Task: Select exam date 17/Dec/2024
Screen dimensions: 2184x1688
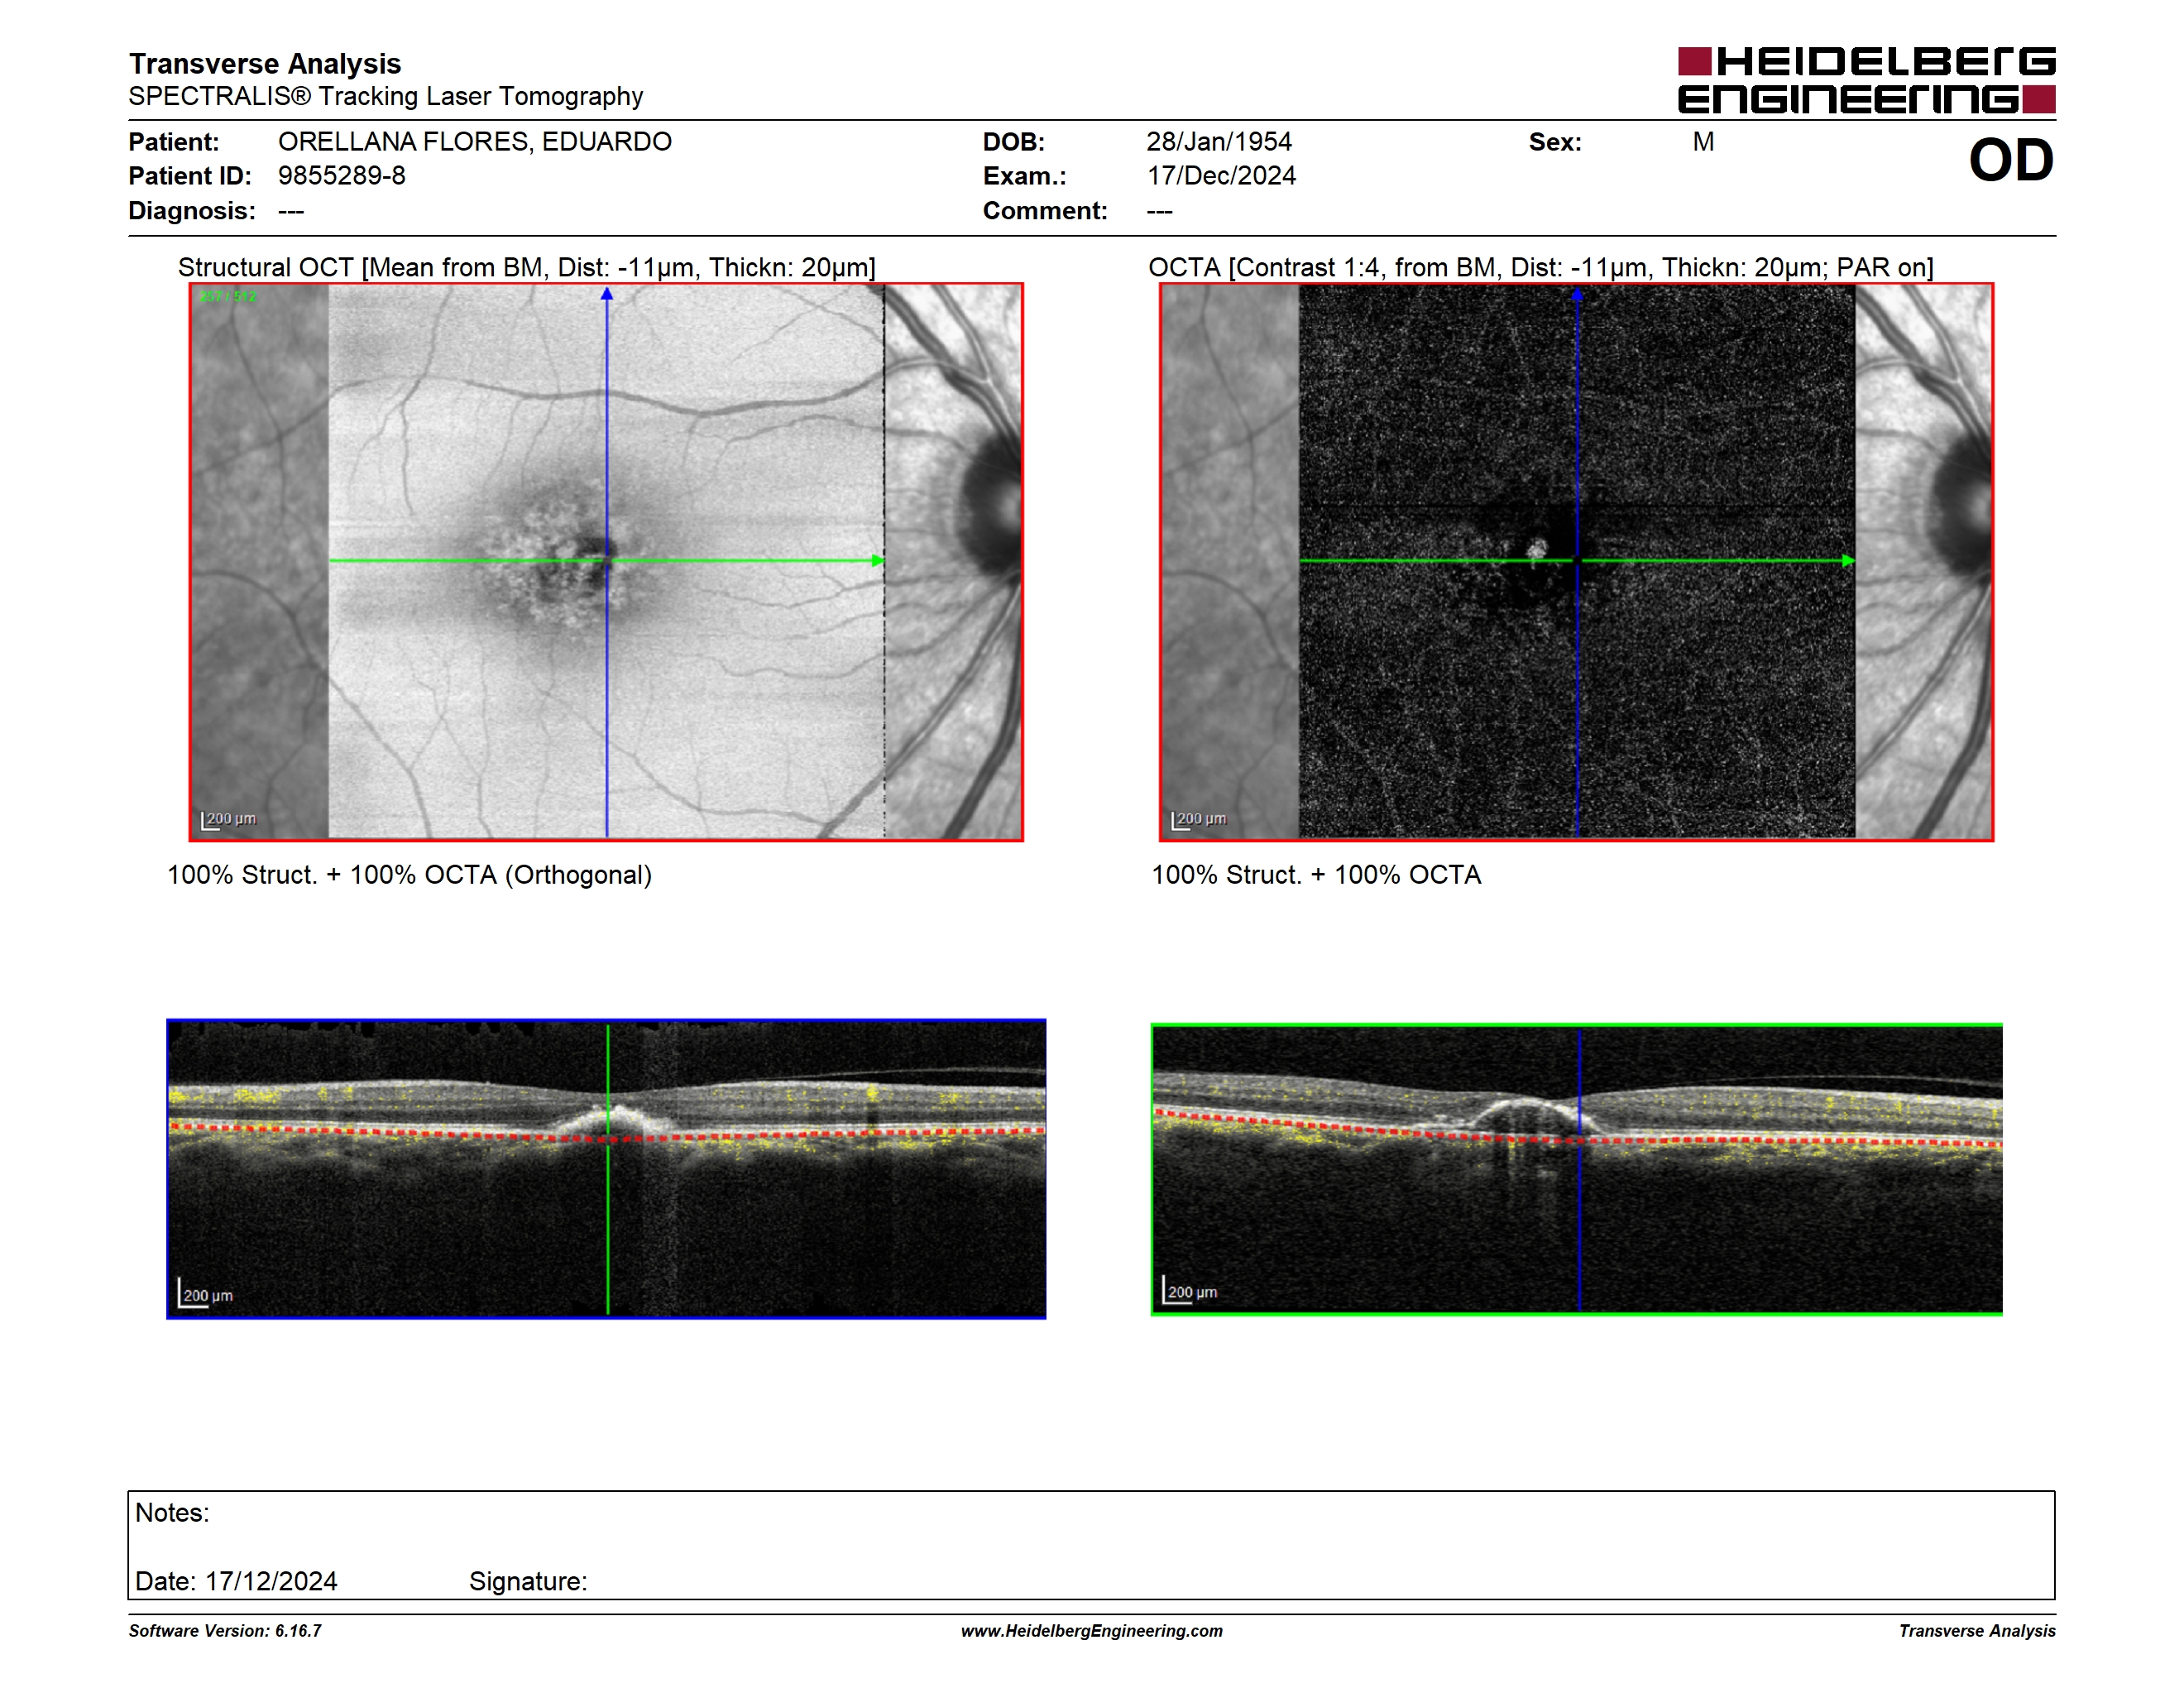Action: click(x=1221, y=176)
